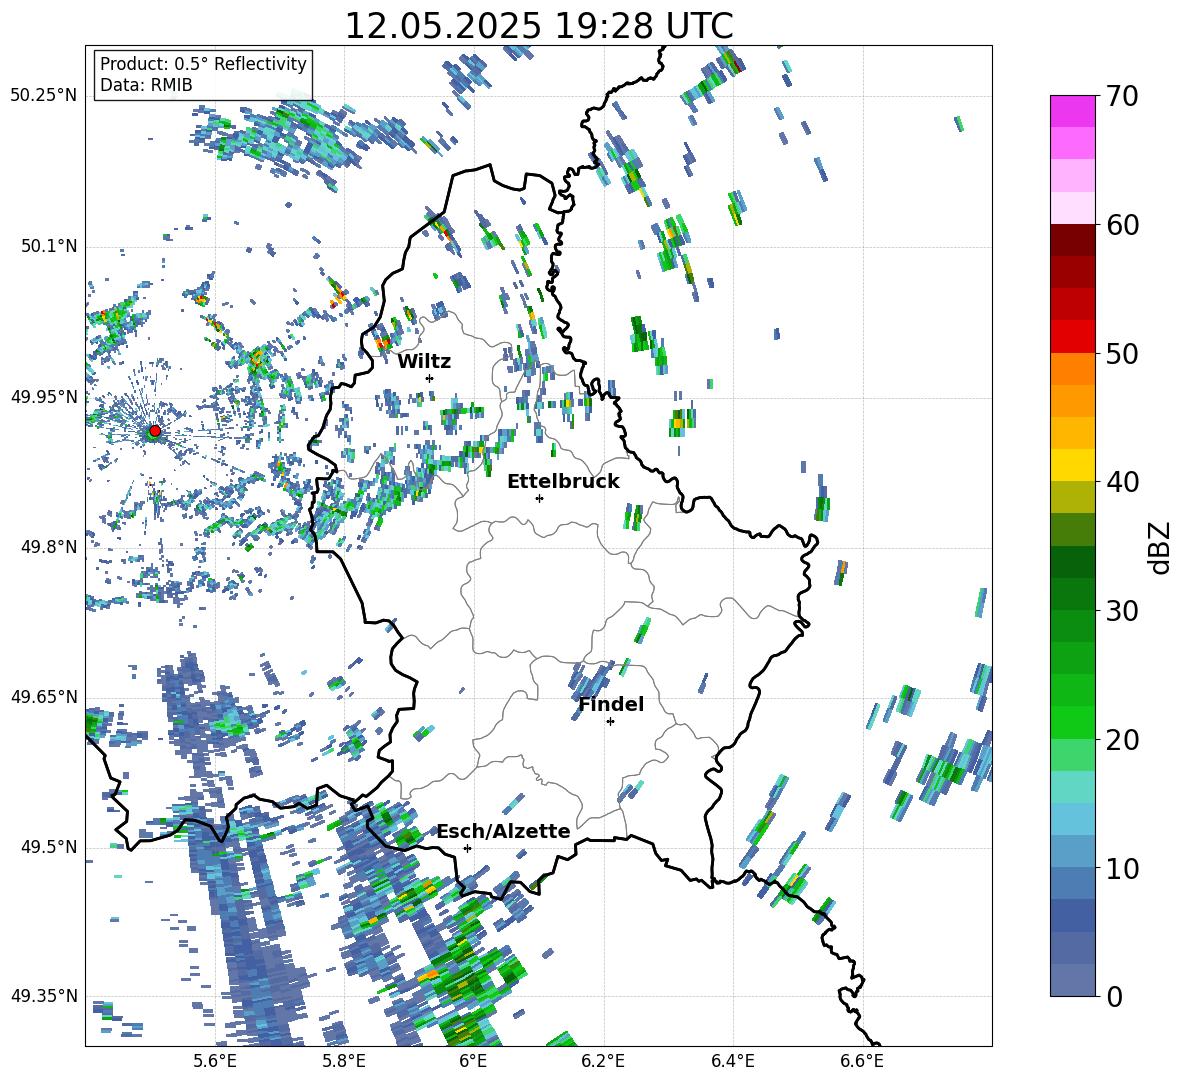
Task: Click the 50.1°N latitude label
Action: 48,246
